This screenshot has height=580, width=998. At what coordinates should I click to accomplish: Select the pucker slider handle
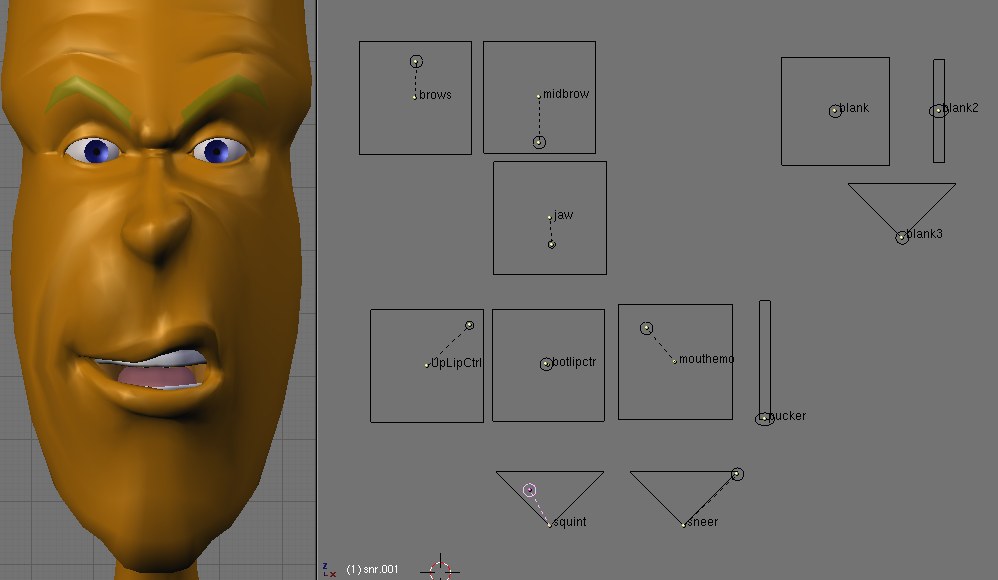[x=764, y=418]
